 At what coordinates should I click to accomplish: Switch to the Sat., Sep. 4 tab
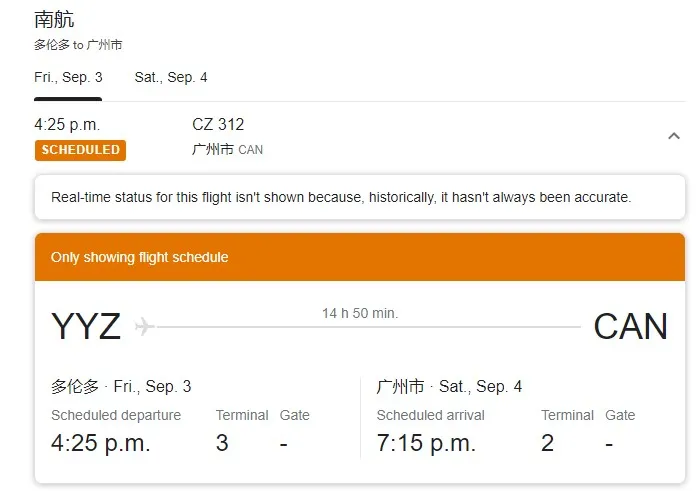171,78
